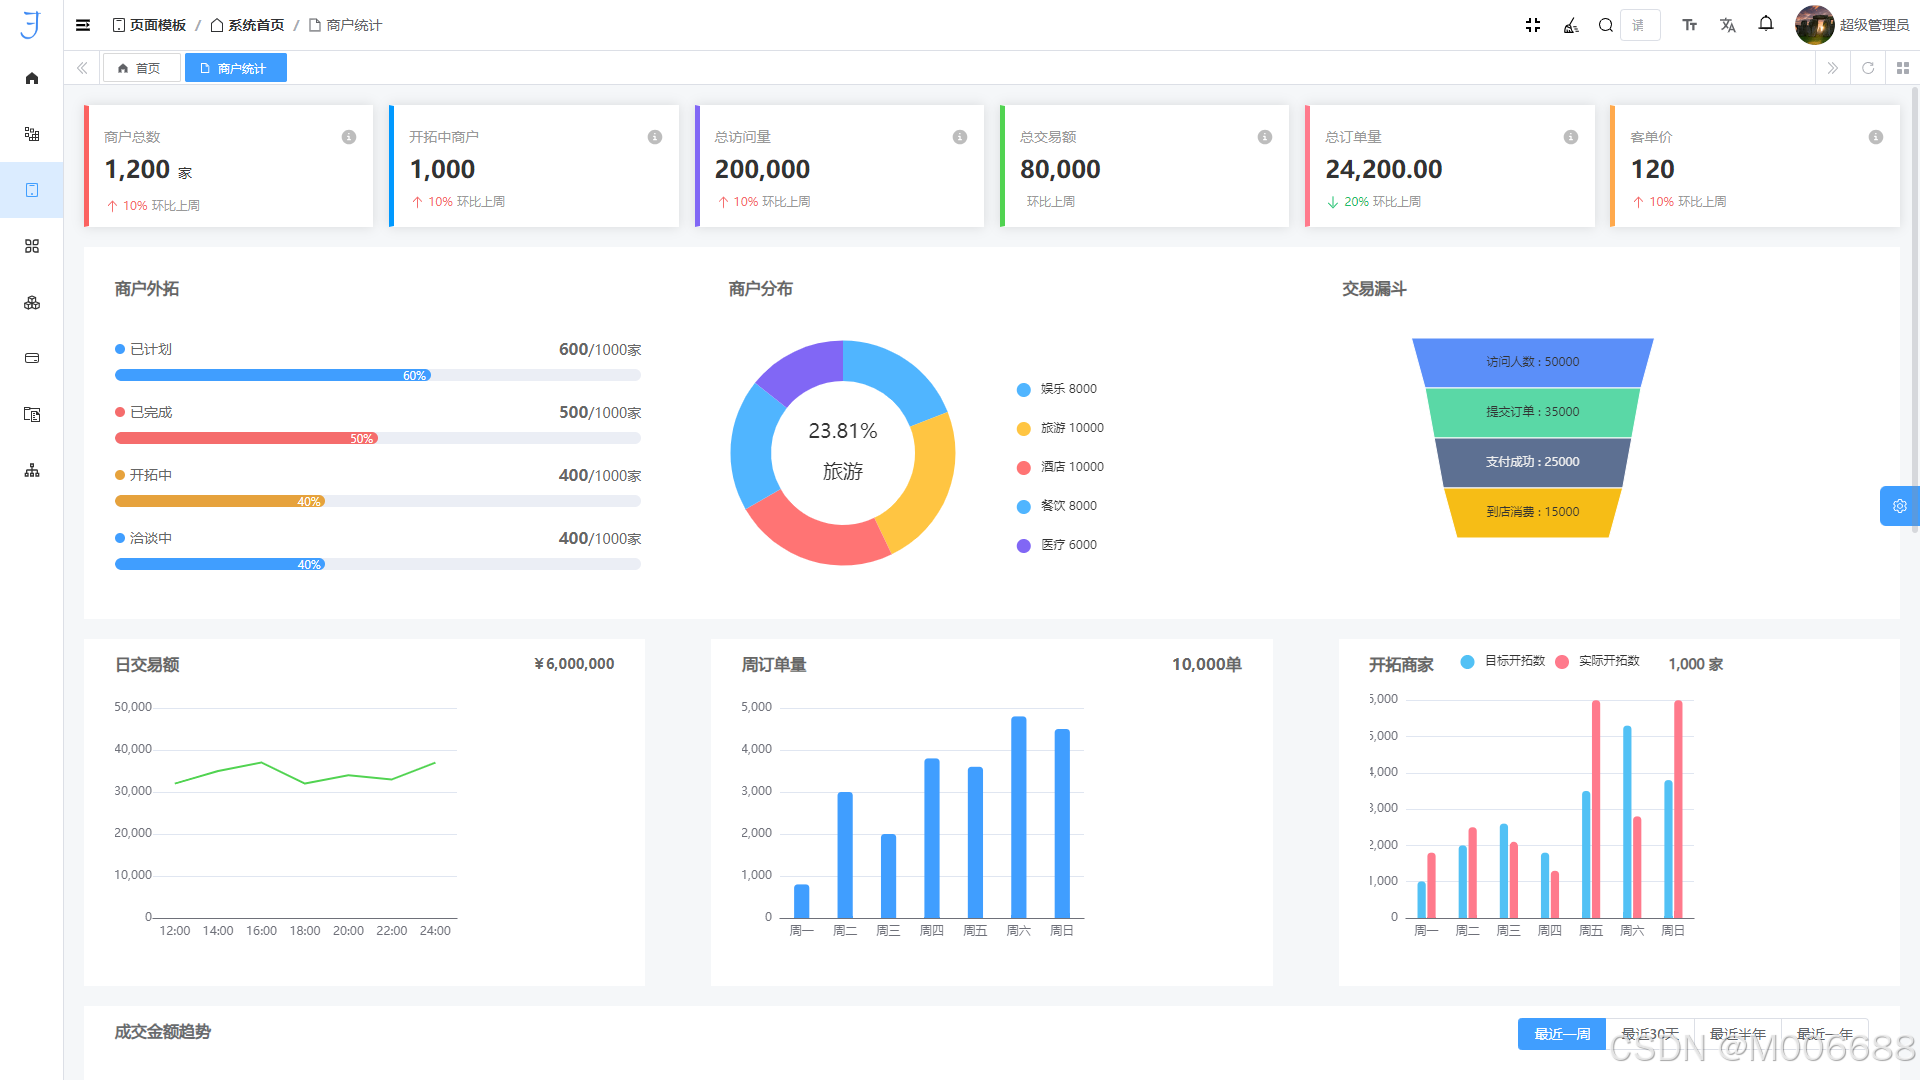
Task: Switch to the 首页 tab
Action: click(x=140, y=68)
